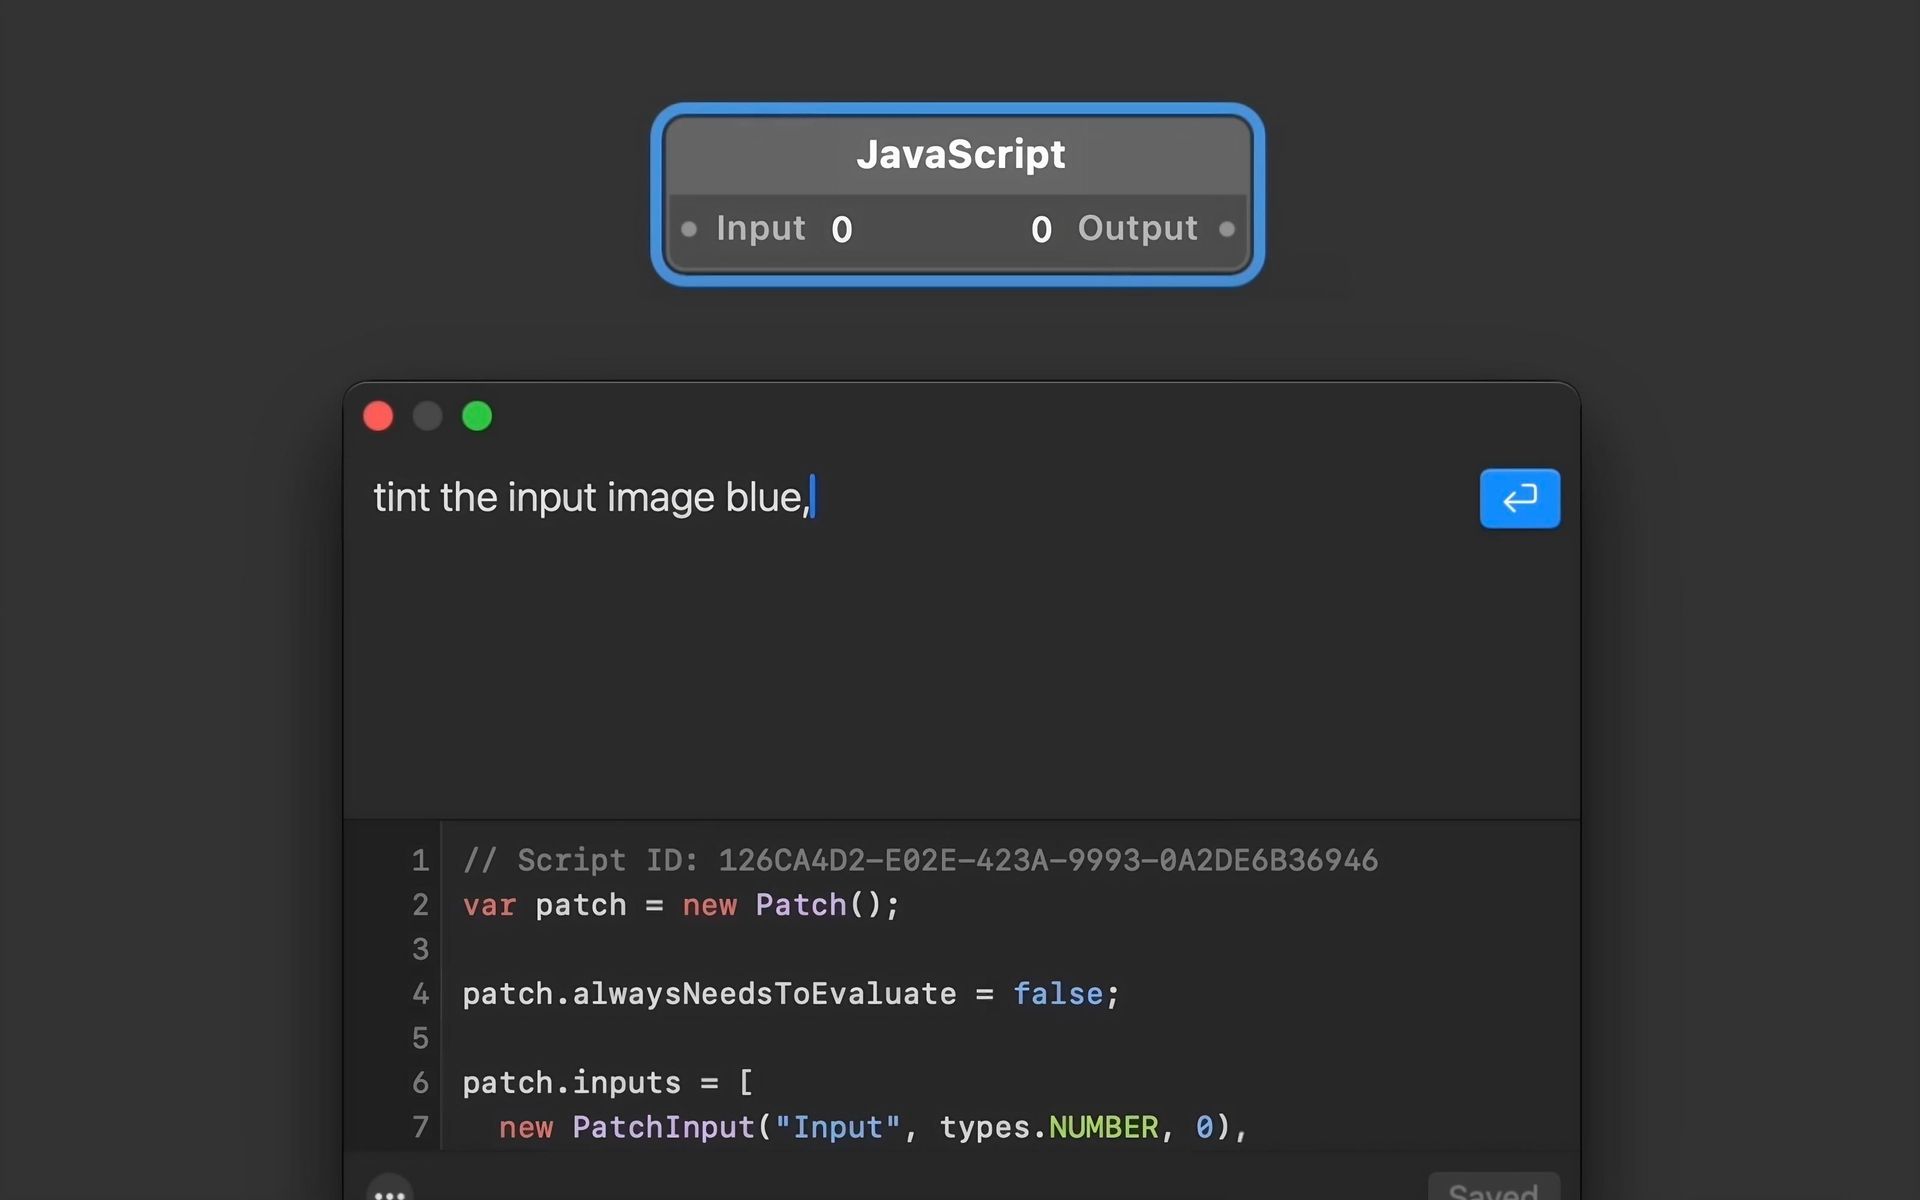
Task: Click the Output port dot on the node
Action: 1227,229
